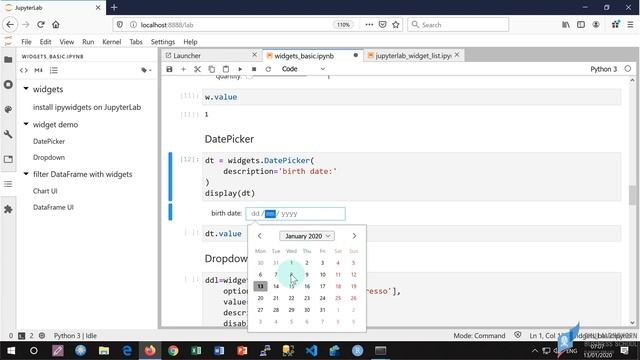Close the Launcher tab
640x360 pixels.
pyautogui.click(x=255, y=55)
